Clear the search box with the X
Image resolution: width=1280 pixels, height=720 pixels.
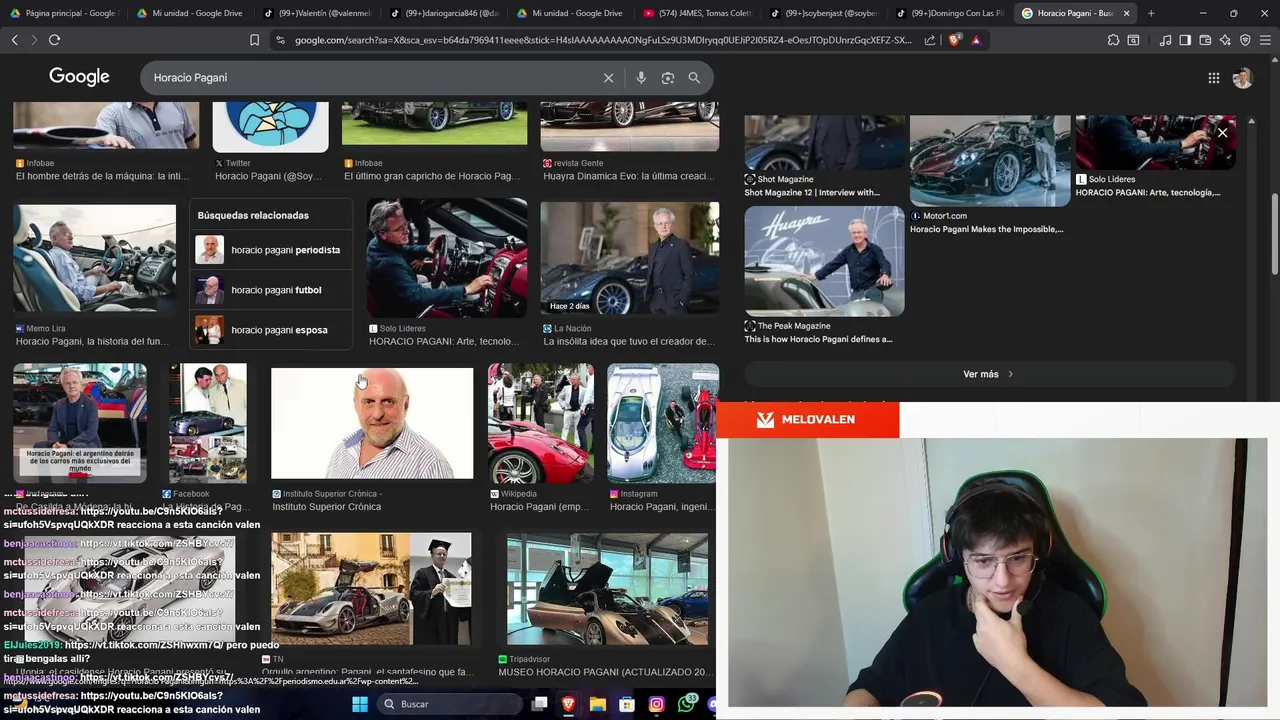point(608,78)
